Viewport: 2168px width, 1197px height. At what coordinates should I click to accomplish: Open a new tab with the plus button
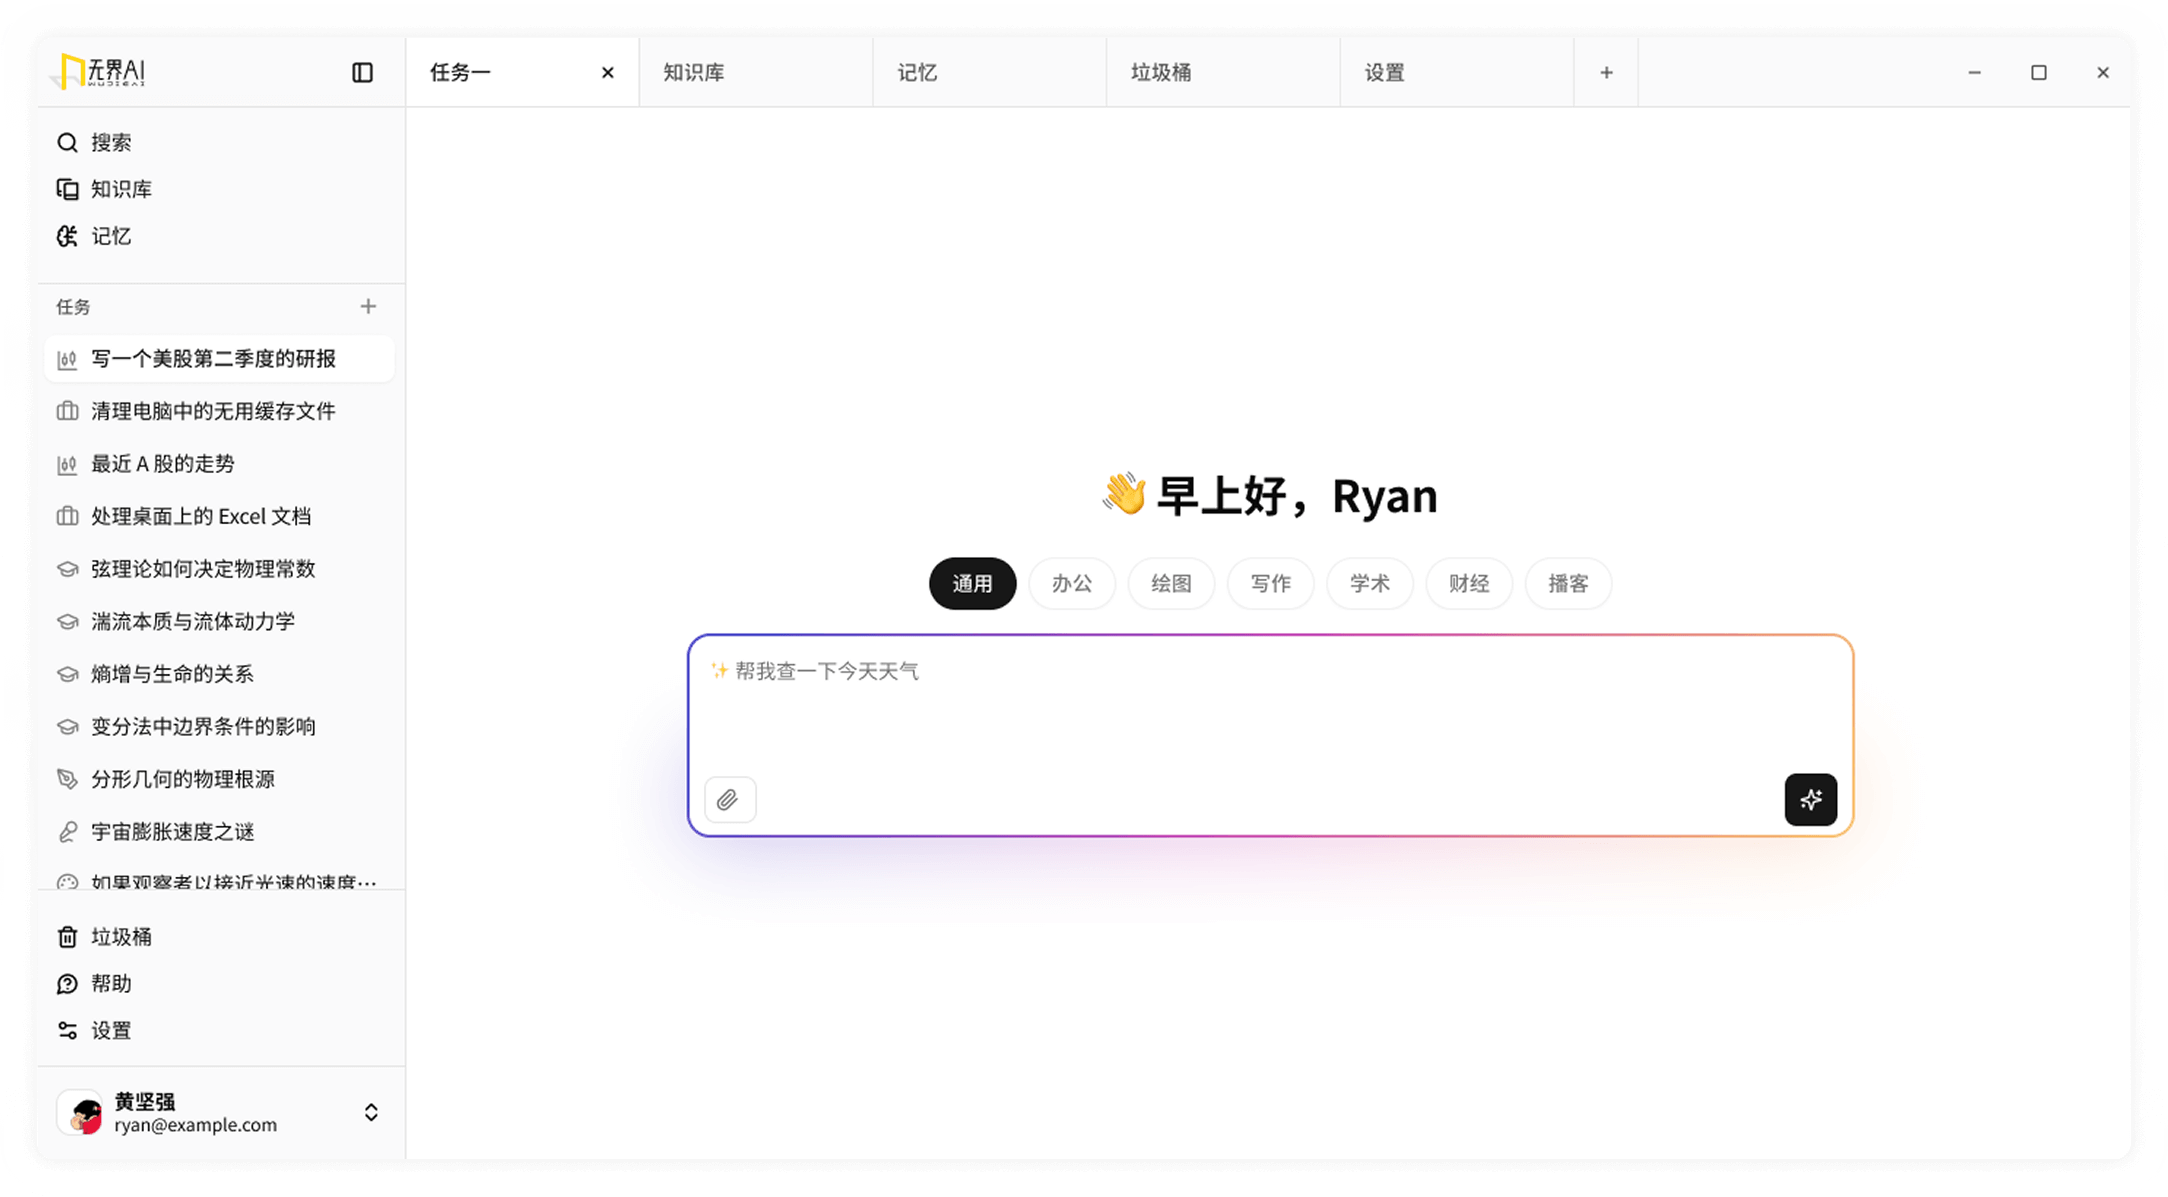click(1606, 72)
